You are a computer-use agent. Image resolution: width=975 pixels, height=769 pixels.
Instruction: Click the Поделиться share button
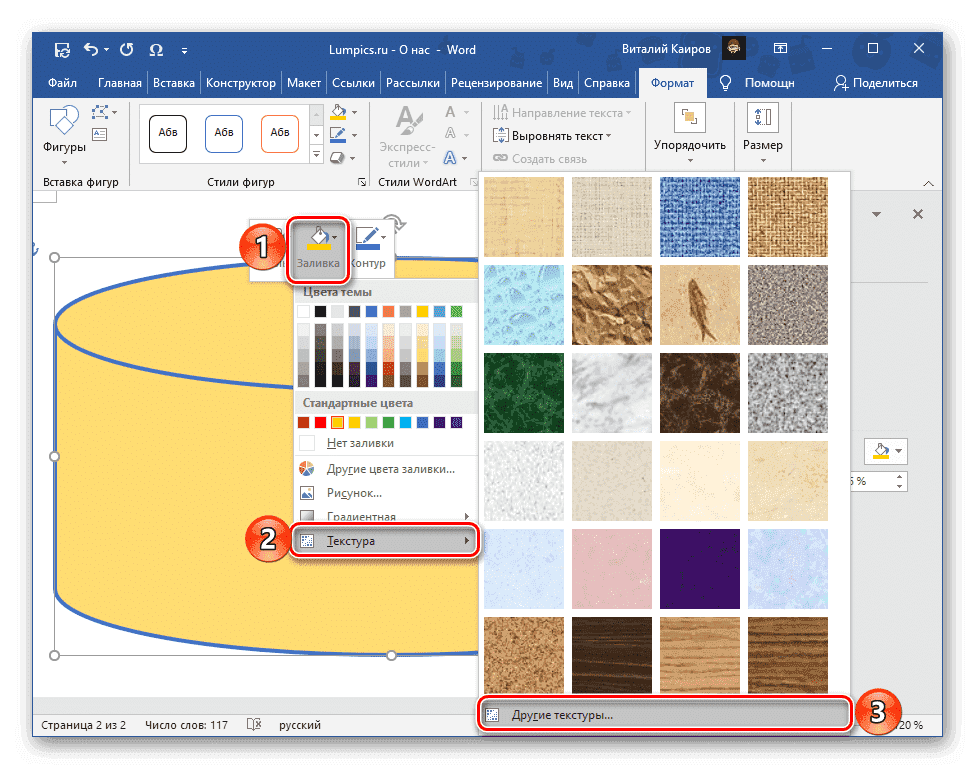tap(875, 84)
